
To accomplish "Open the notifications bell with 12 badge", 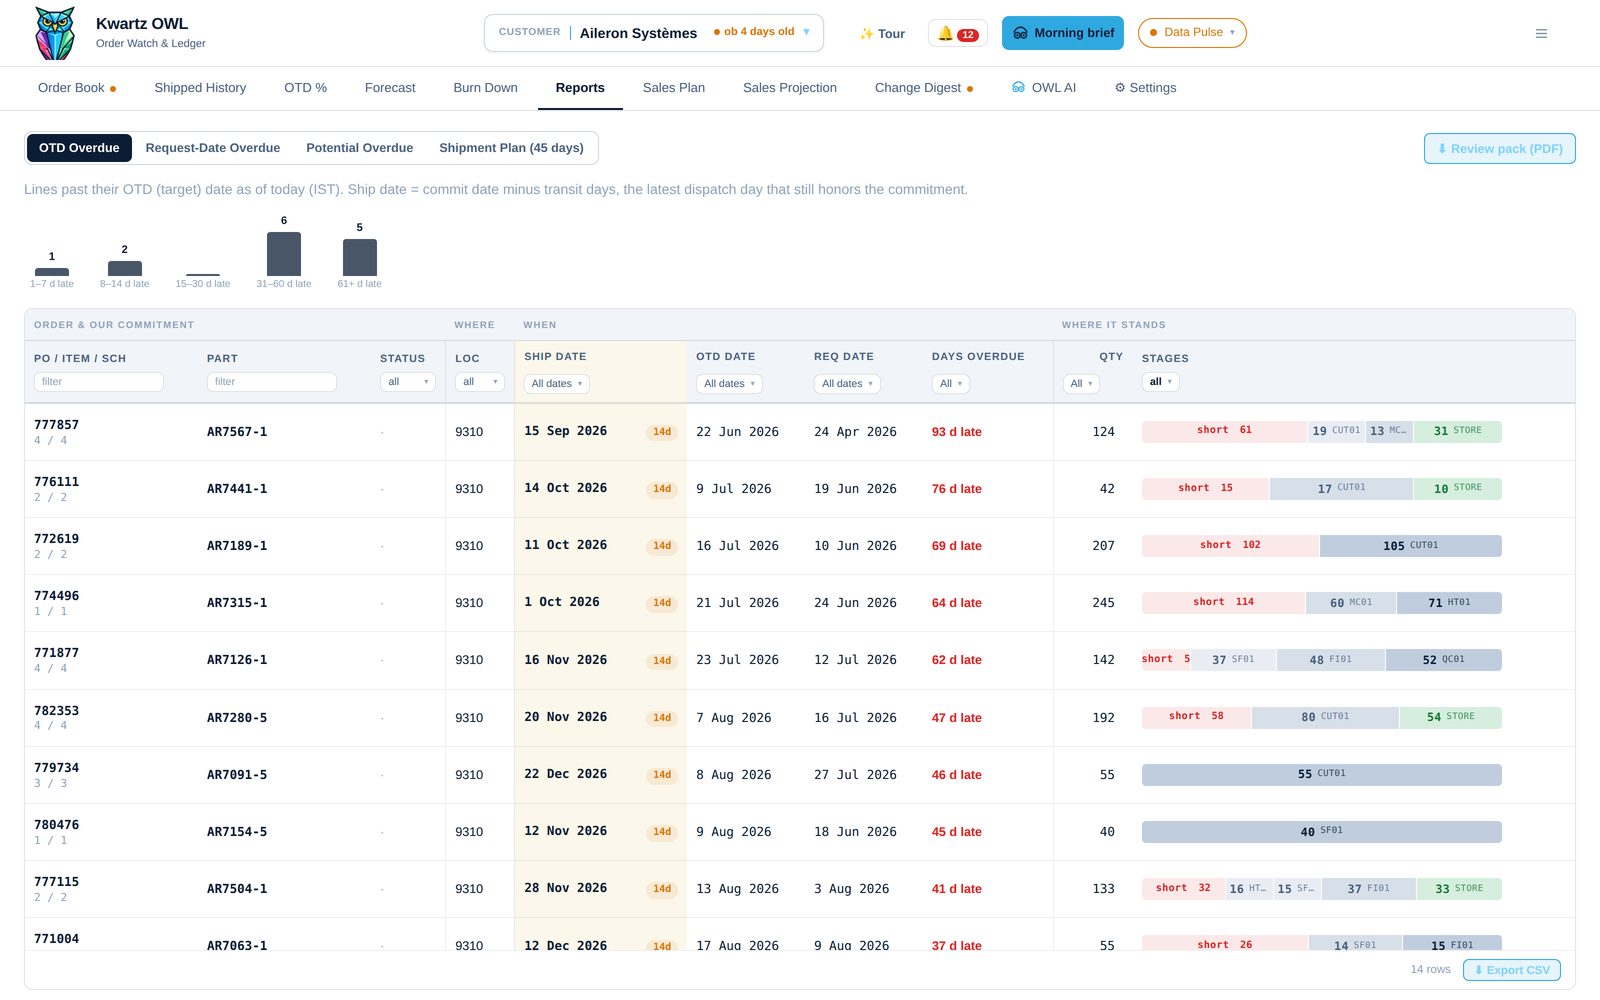I will (957, 33).
